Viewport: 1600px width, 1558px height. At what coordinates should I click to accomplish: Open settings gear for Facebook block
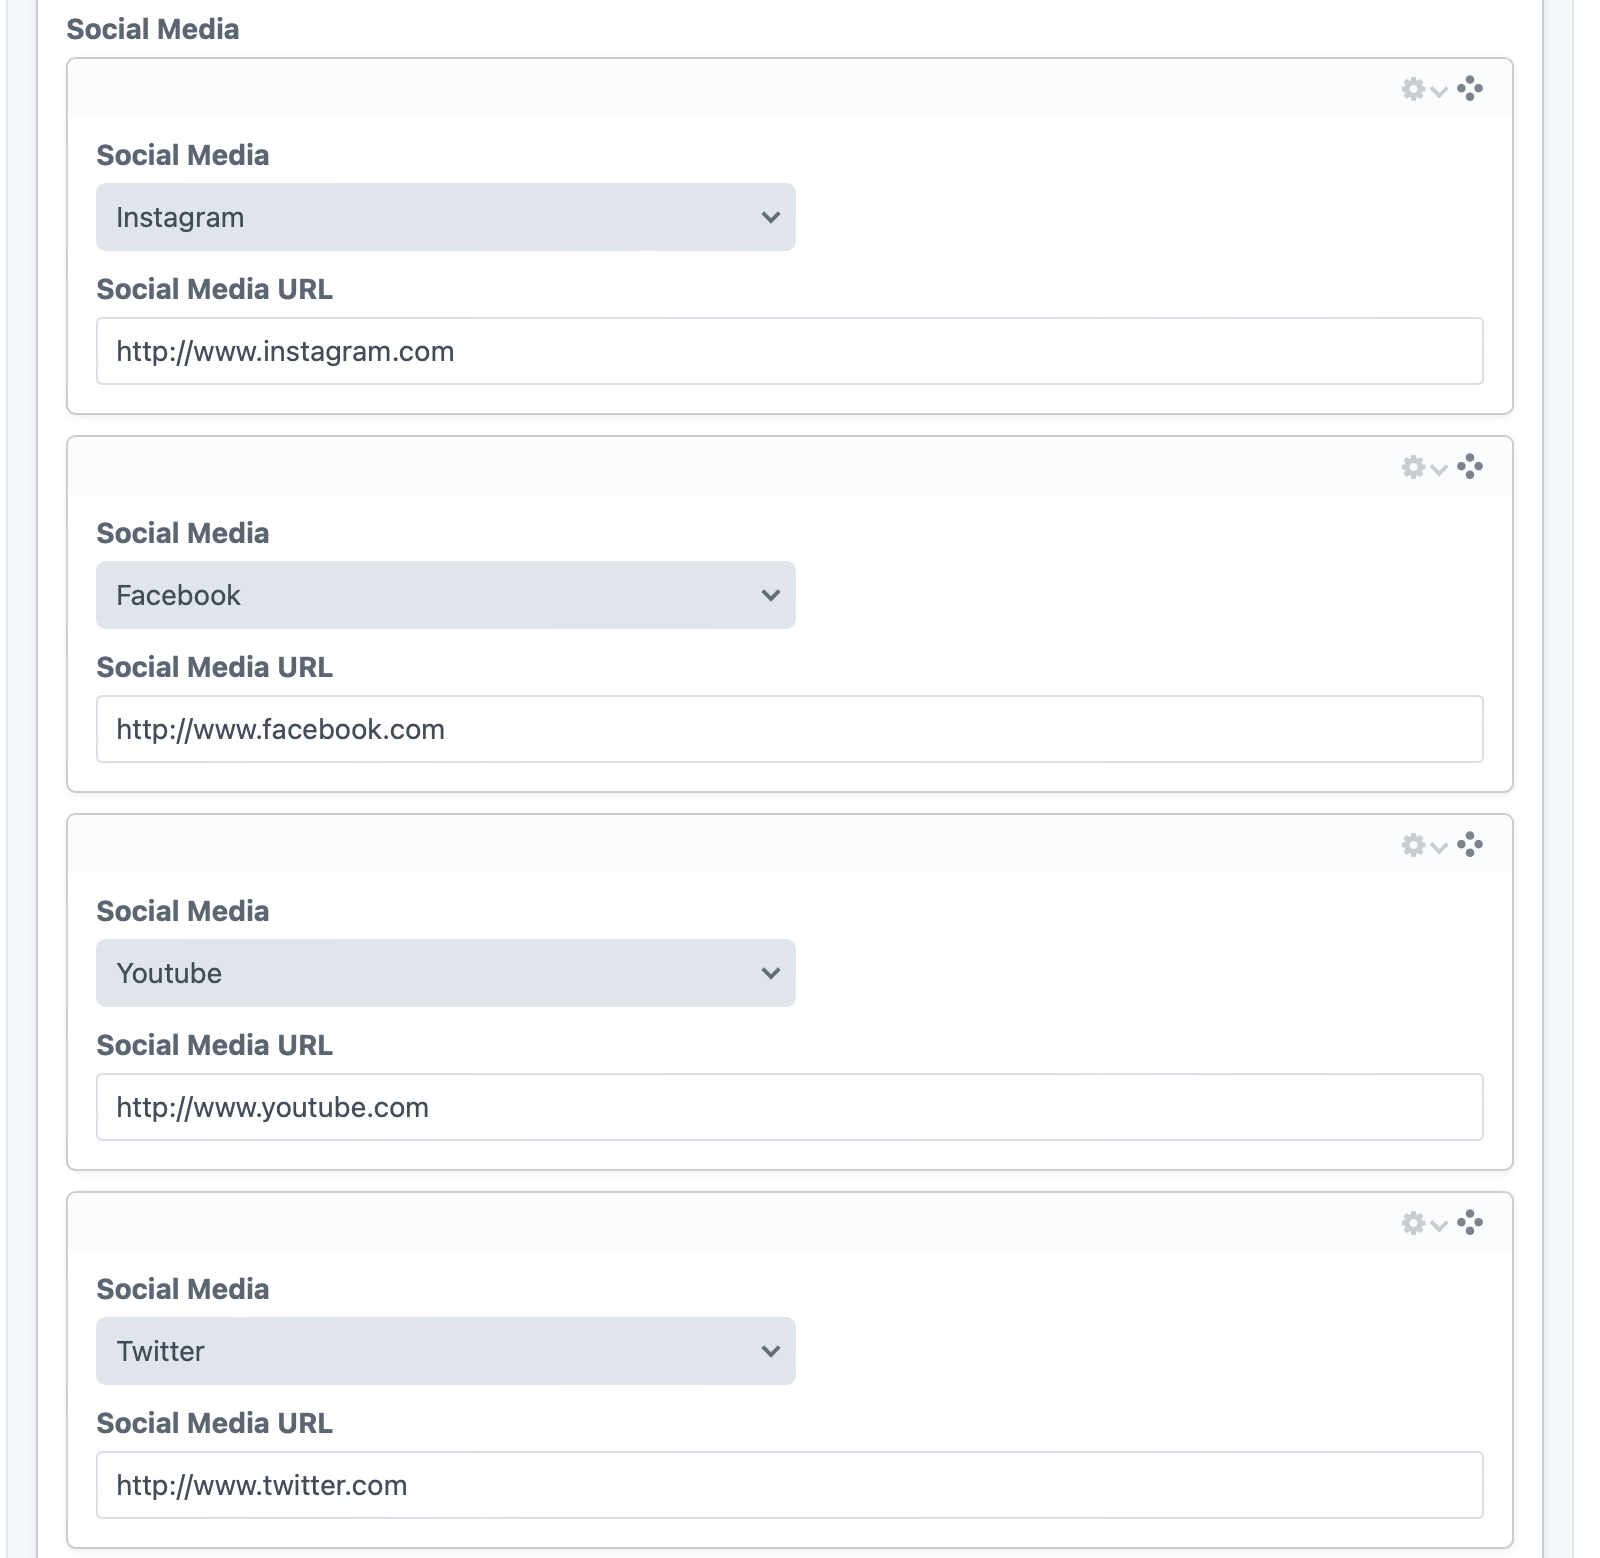(x=1422, y=468)
